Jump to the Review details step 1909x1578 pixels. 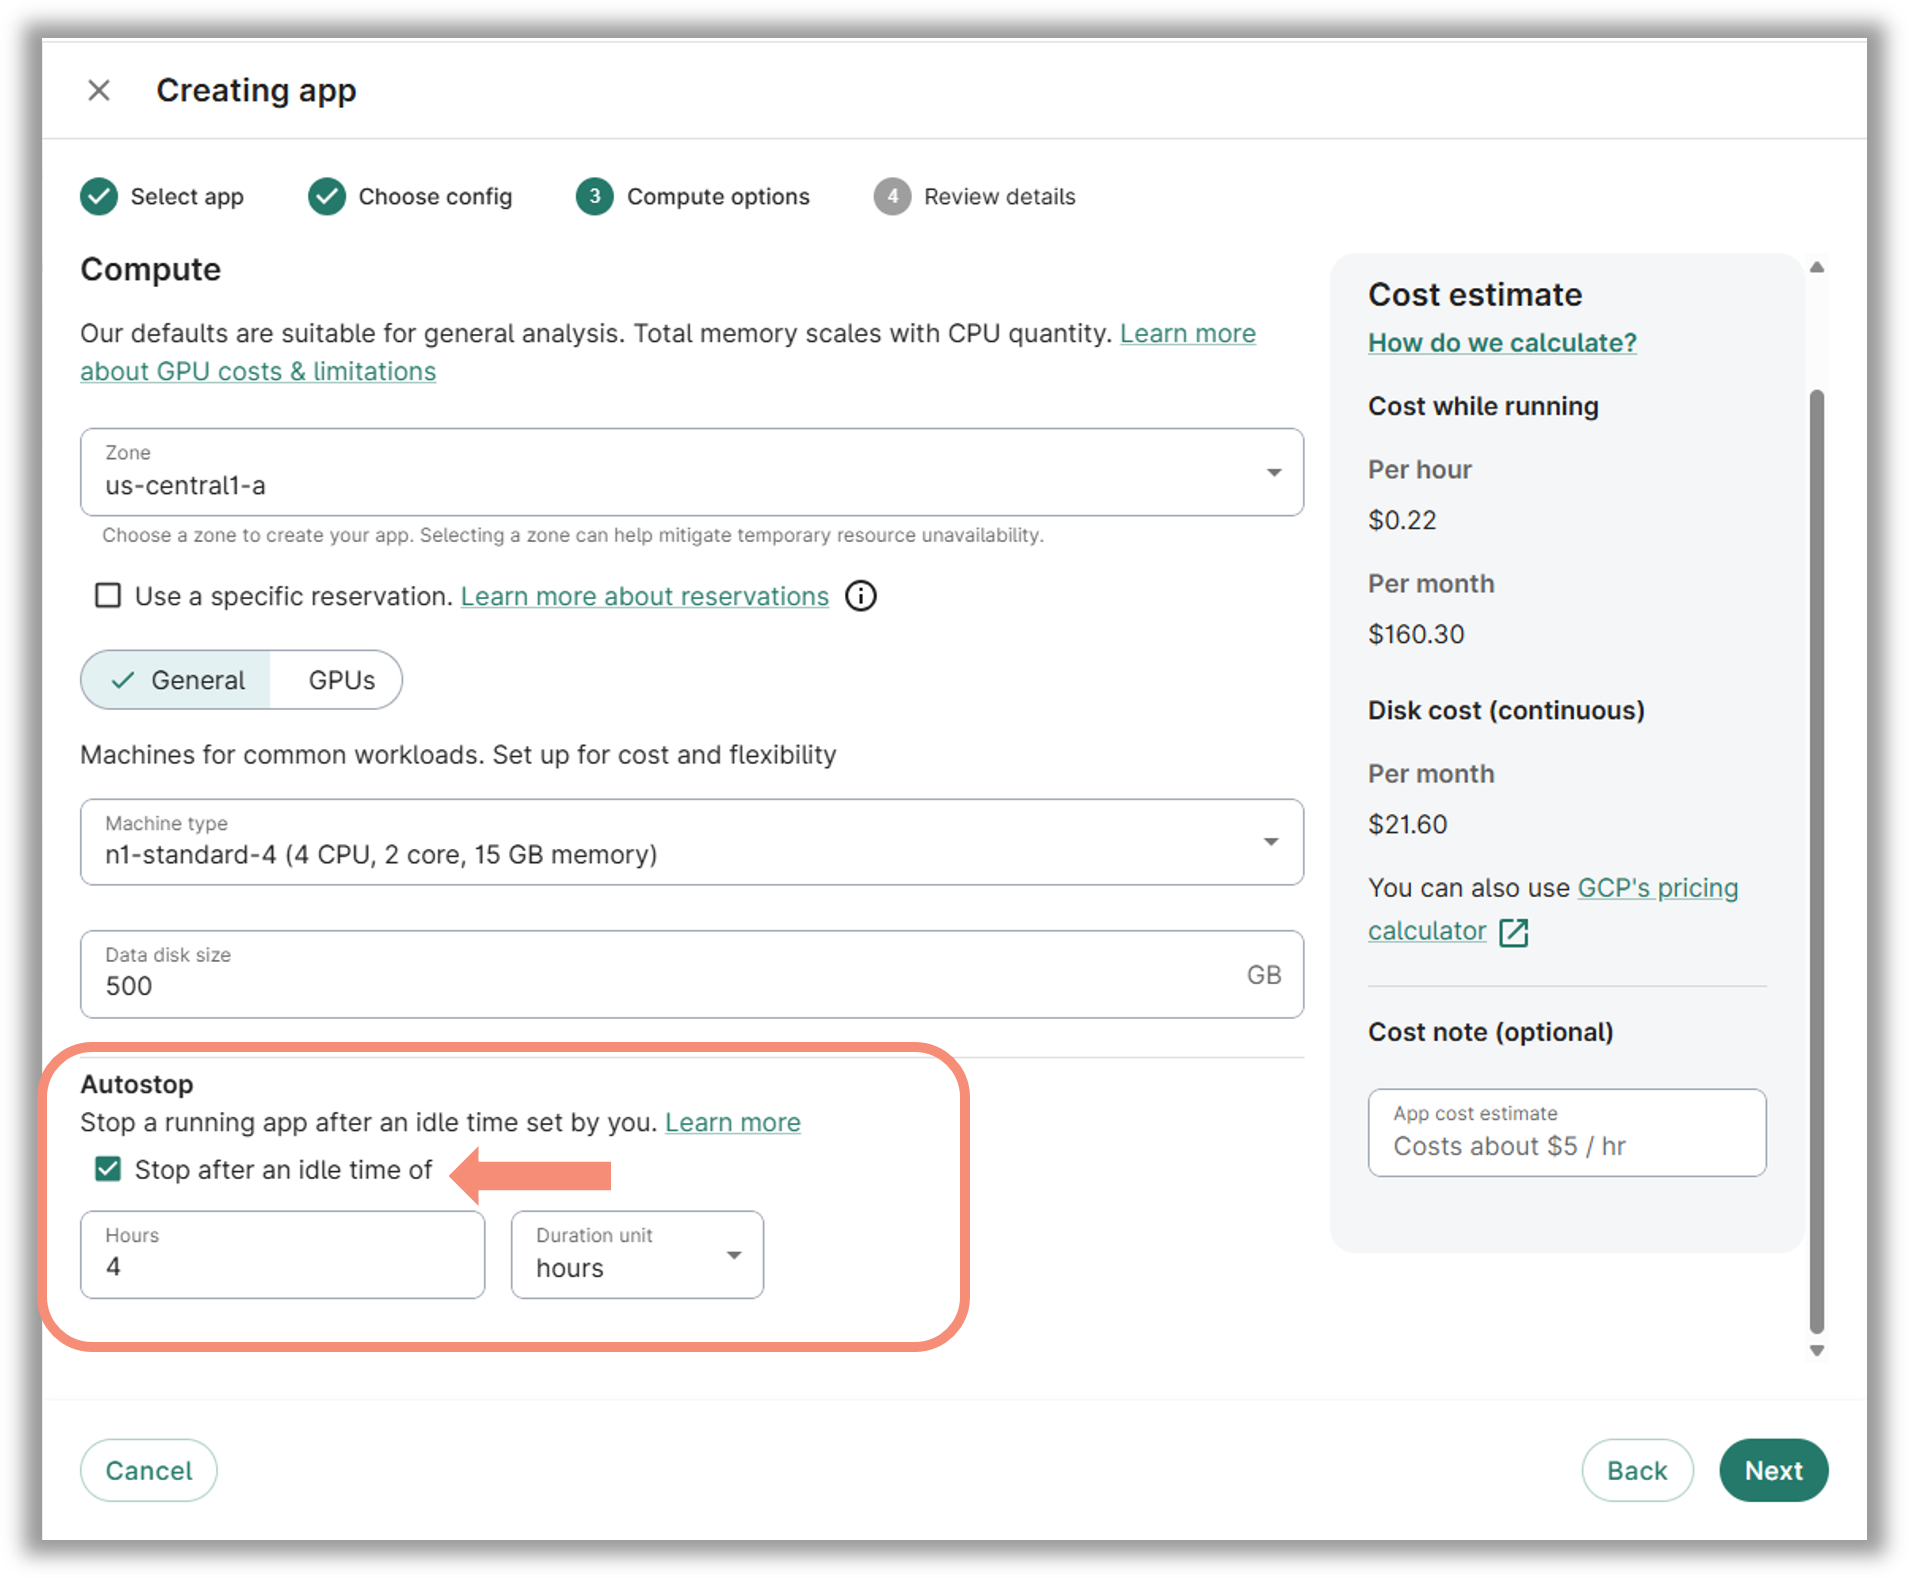tap(975, 197)
